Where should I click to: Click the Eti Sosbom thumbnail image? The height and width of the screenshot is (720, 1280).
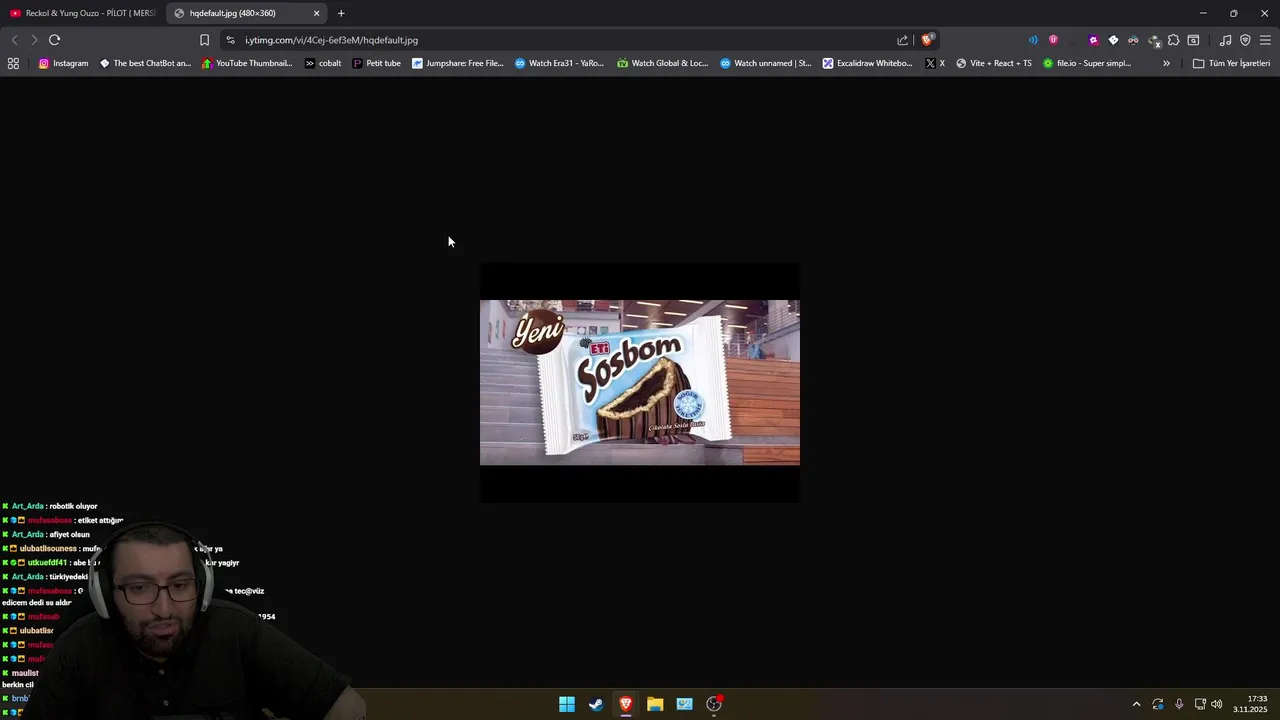[x=640, y=383]
